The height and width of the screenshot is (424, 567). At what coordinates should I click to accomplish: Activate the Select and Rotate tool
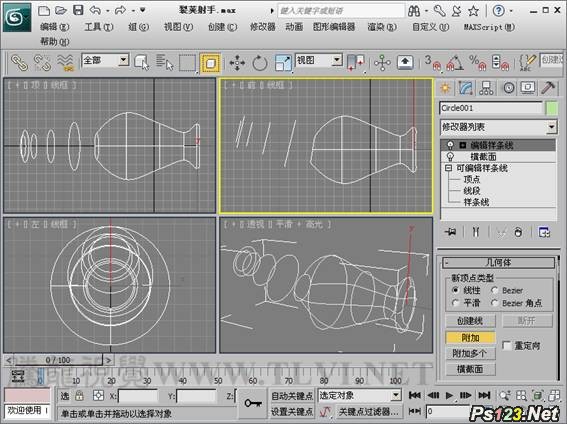click(260, 63)
